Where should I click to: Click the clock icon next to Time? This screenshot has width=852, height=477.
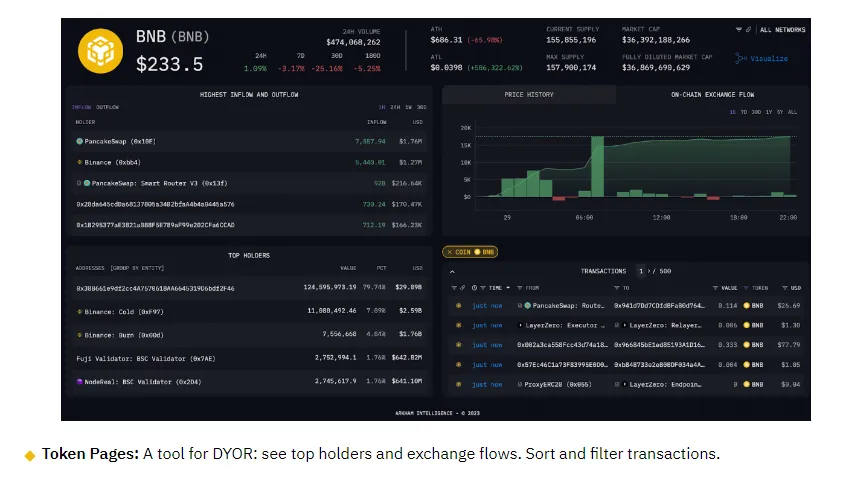click(x=474, y=288)
